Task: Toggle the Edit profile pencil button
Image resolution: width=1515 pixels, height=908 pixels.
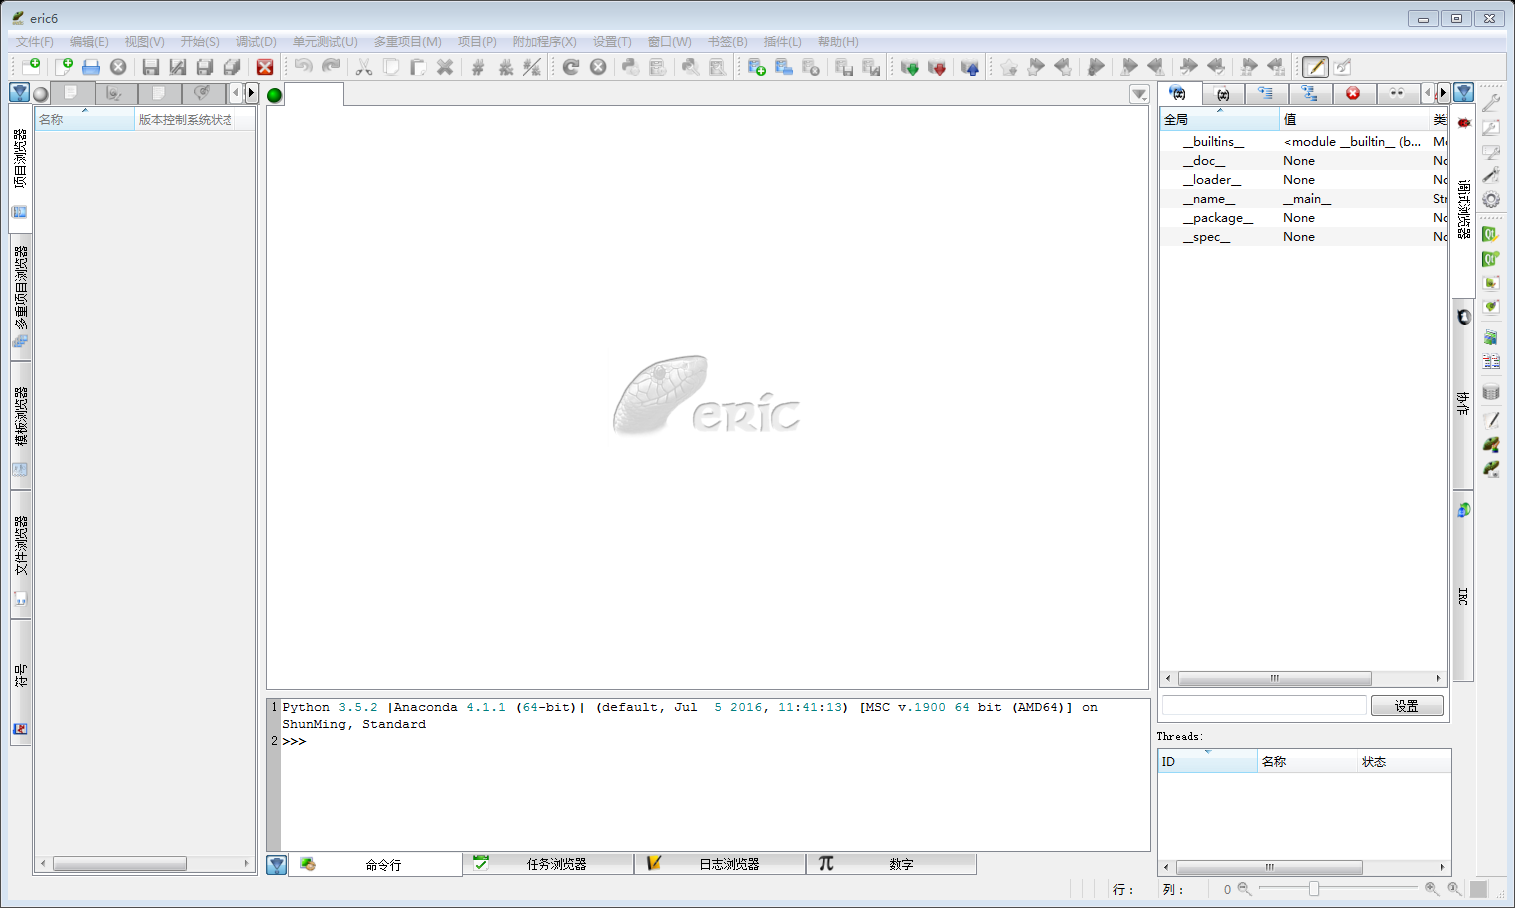Action: point(1315,67)
